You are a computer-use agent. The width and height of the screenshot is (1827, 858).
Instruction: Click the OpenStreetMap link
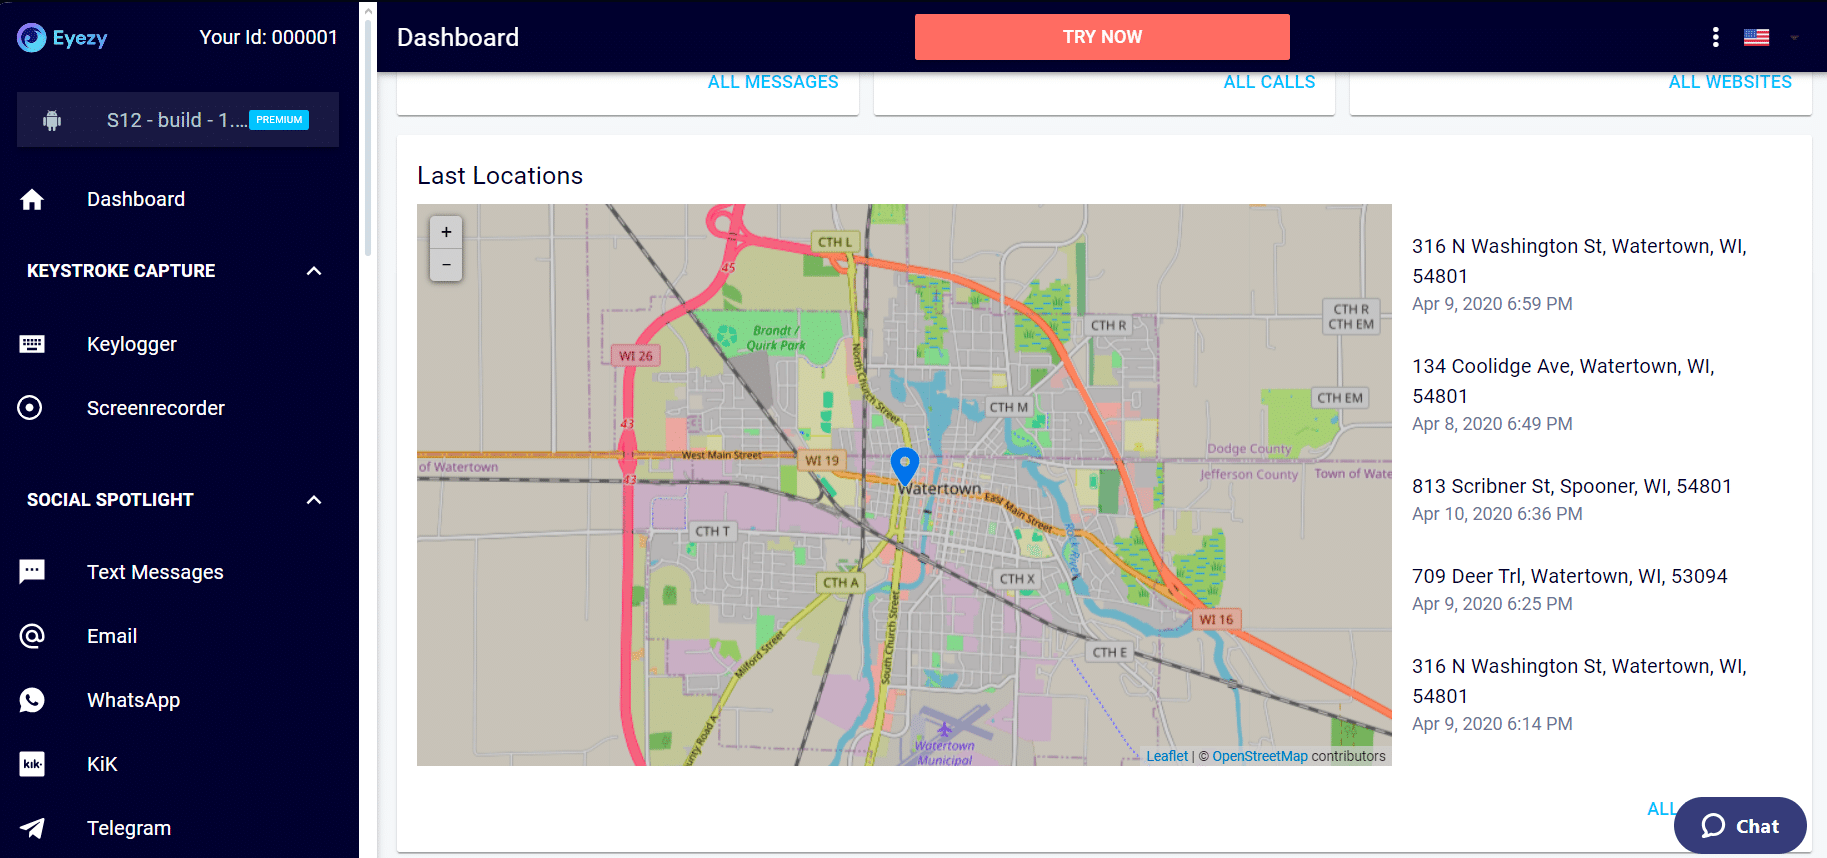(x=1260, y=756)
